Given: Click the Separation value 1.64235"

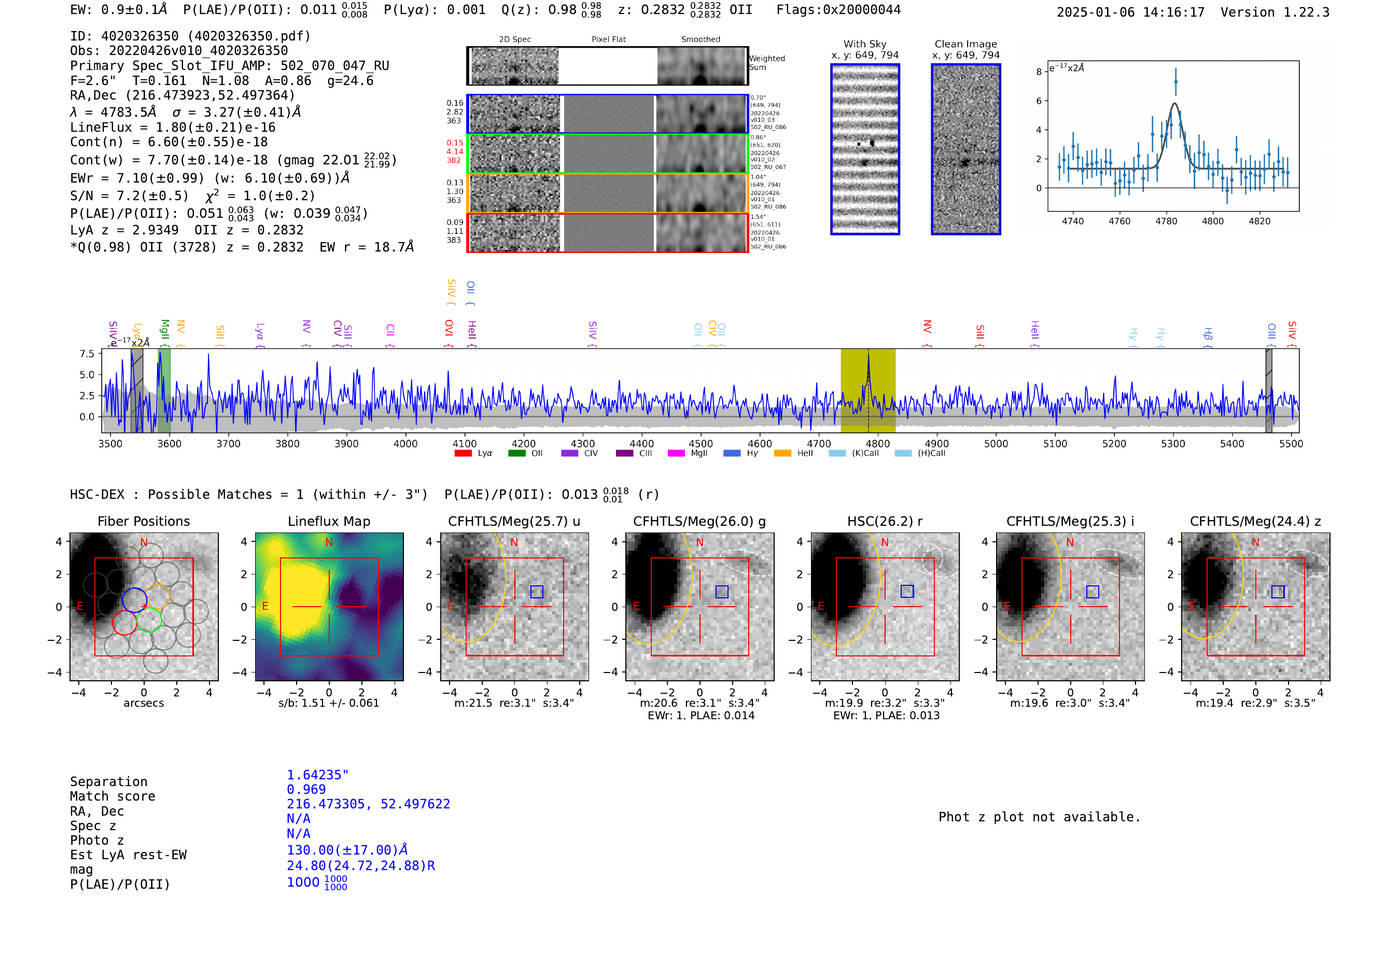Looking at the screenshot, I should coord(318,775).
